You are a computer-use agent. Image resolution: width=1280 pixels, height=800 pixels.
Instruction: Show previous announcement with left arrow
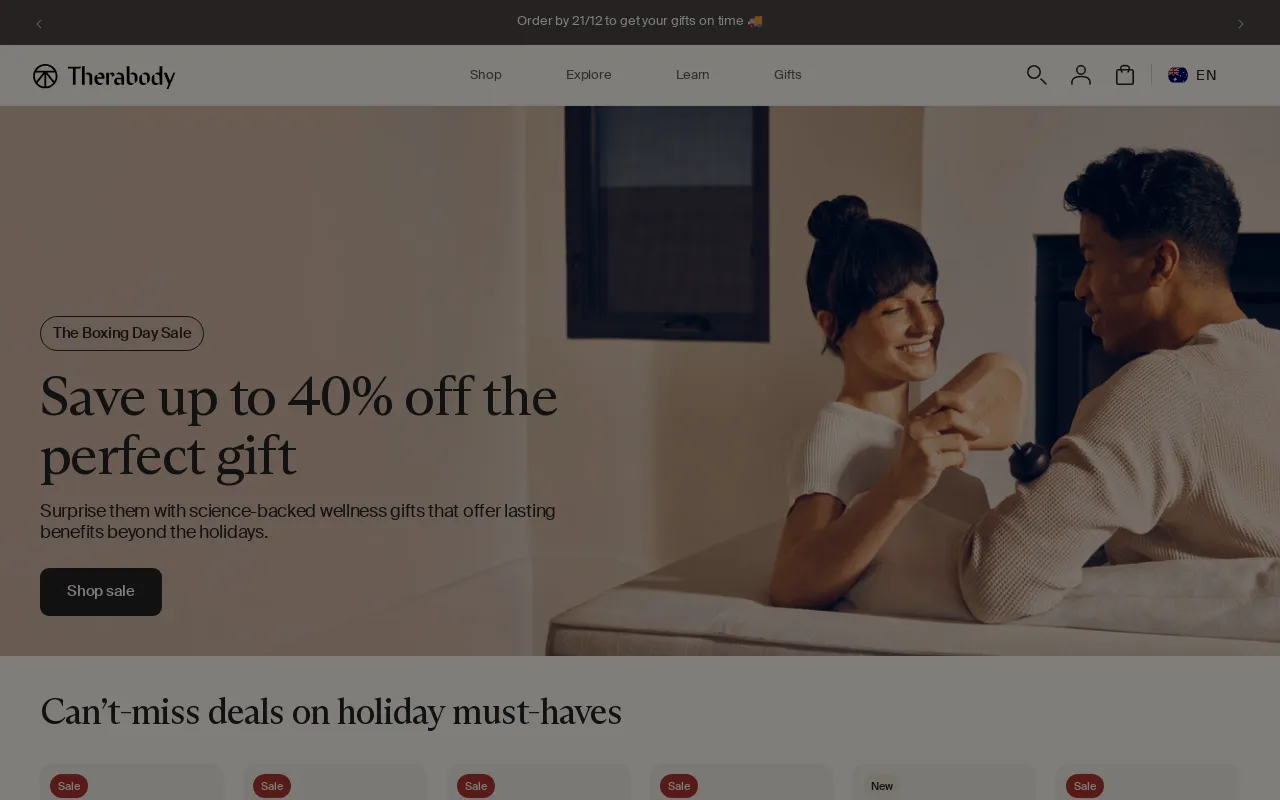tap(39, 23)
